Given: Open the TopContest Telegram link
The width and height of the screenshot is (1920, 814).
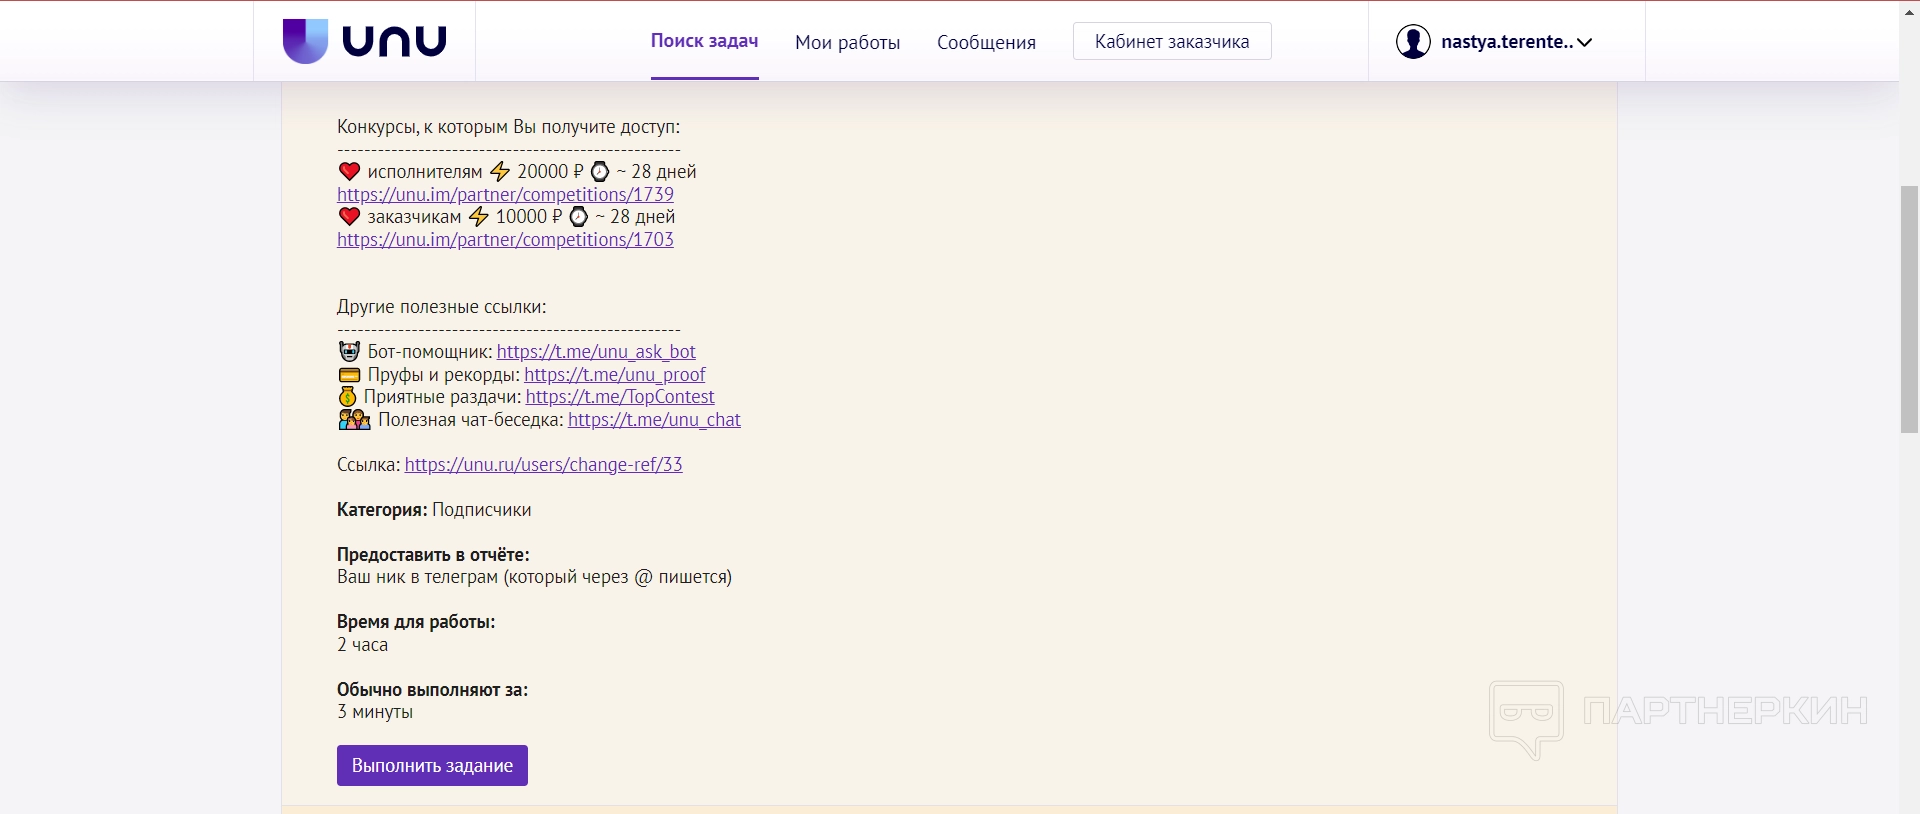Looking at the screenshot, I should tap(620, 396).
